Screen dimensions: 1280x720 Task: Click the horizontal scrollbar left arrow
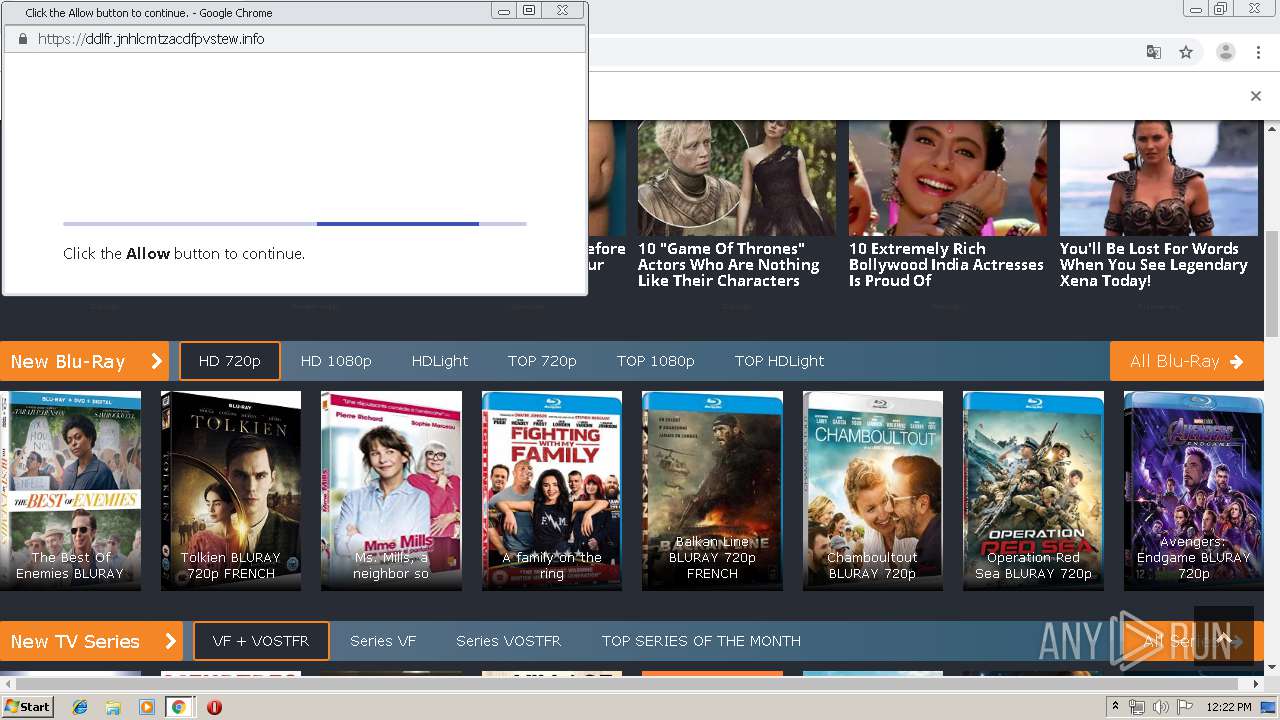tap(8, 684)
